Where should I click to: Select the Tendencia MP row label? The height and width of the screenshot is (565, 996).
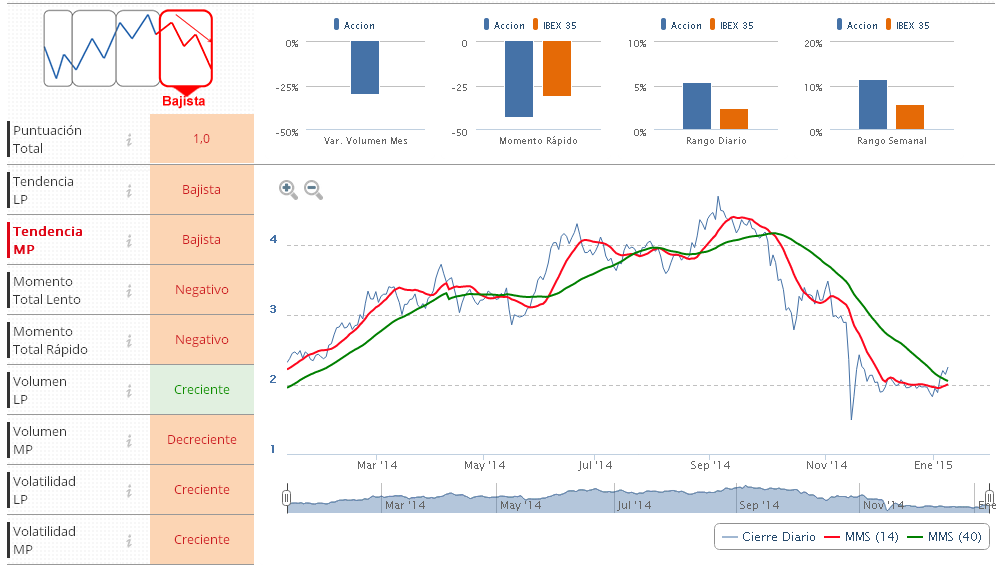[x=48, y=240]
